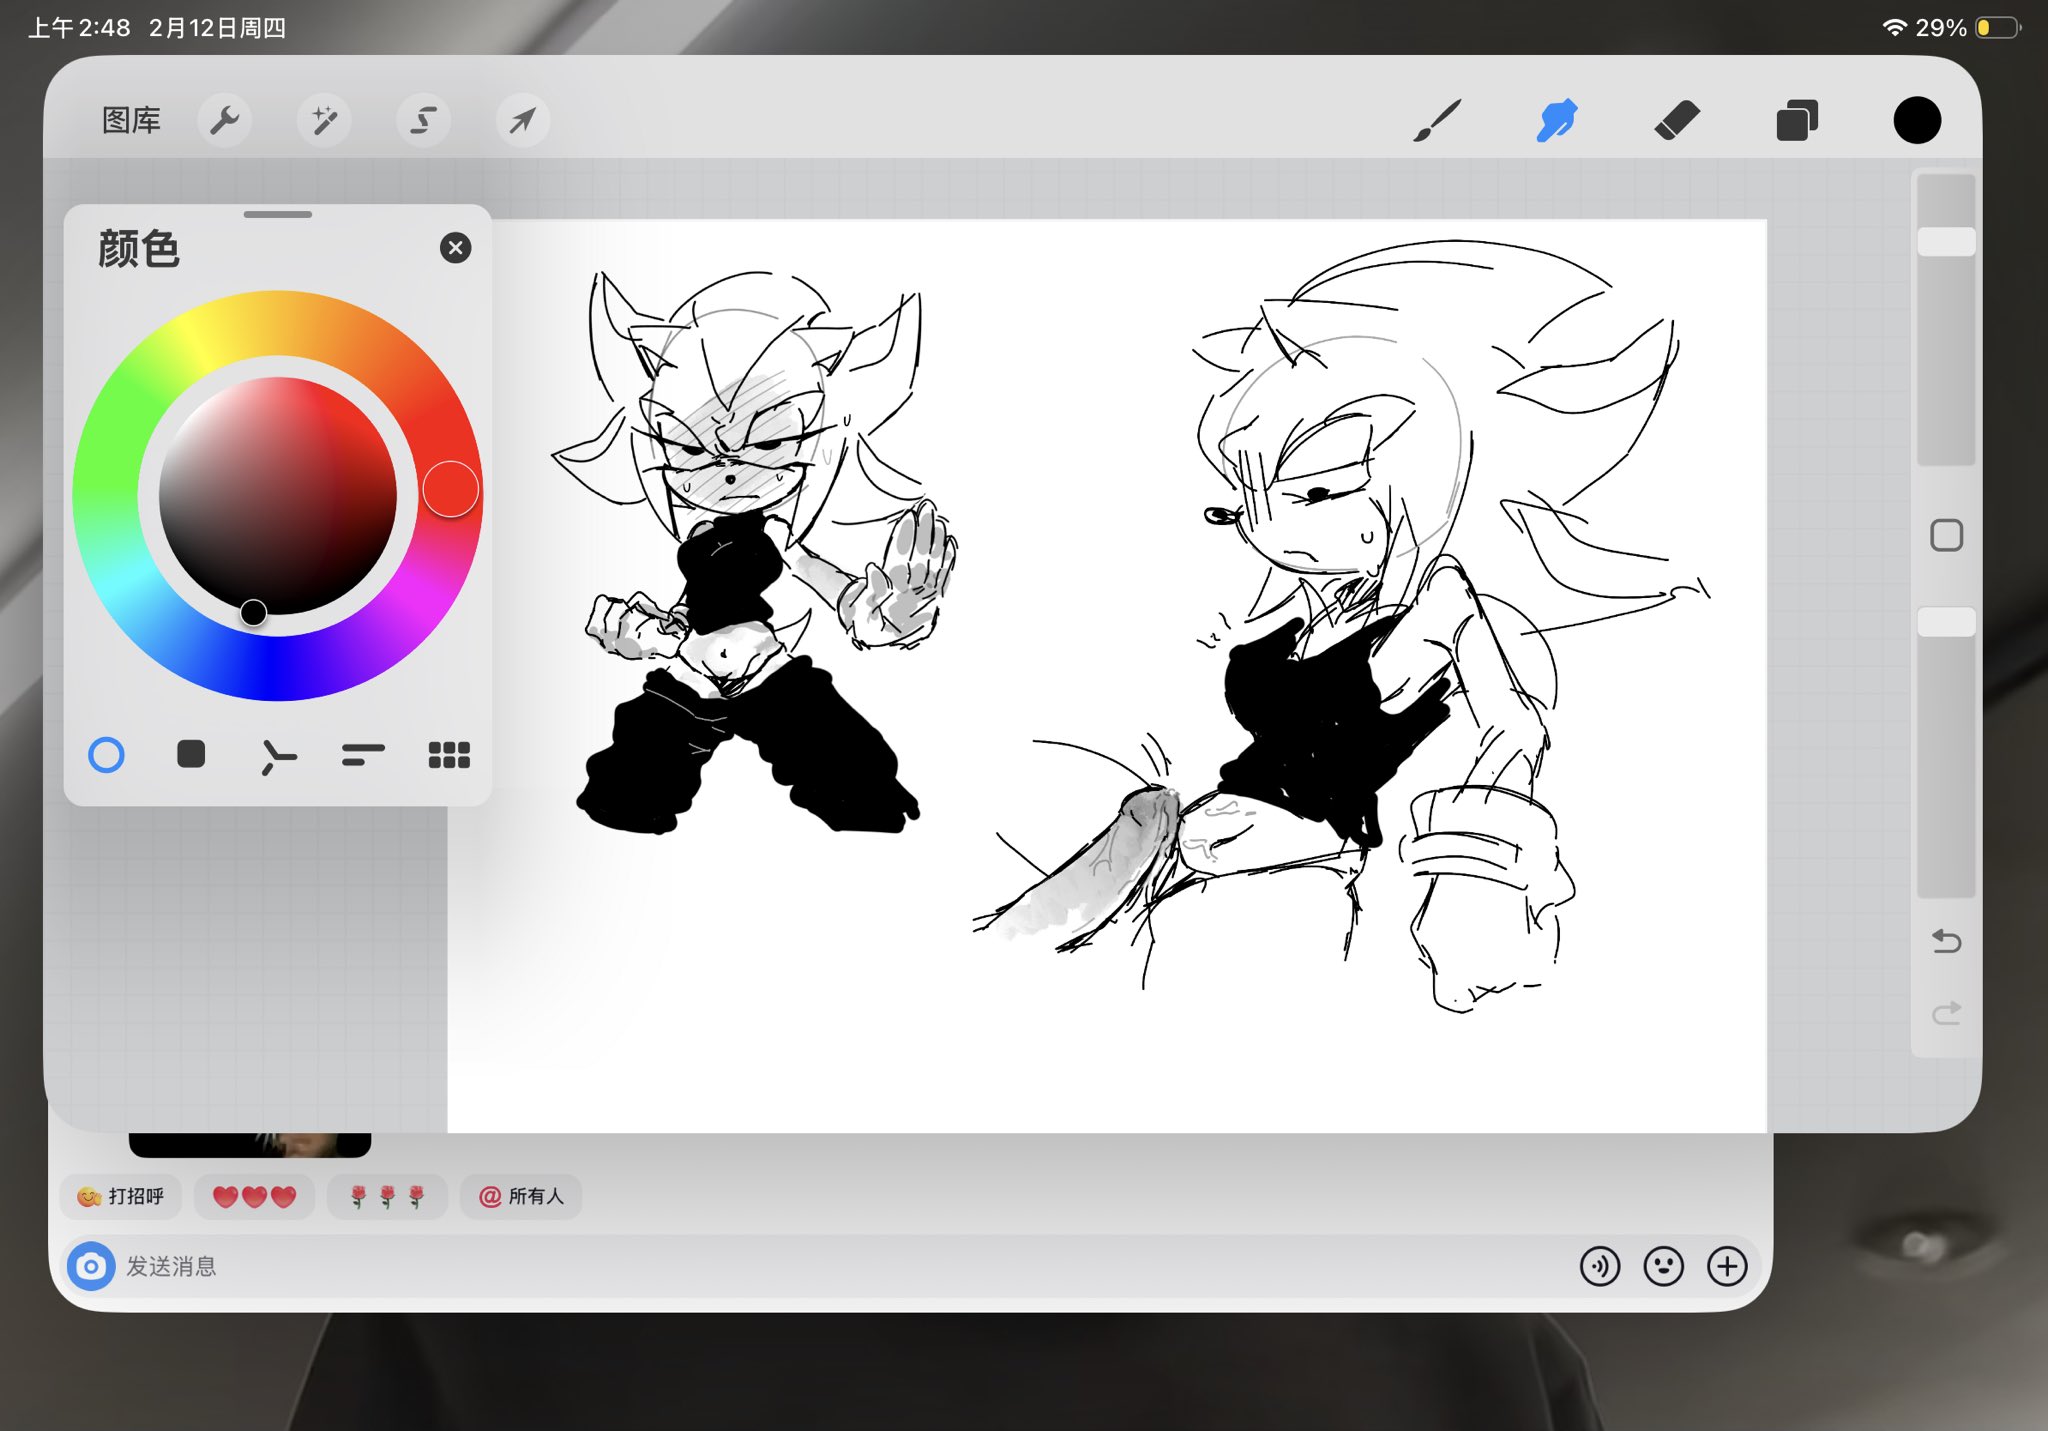
Task: Close the 颜色 color panel
Action: [456, 248]
